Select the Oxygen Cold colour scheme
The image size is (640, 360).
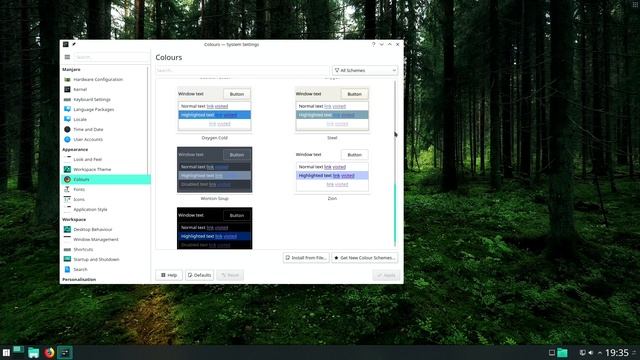[x=215, y=109]
